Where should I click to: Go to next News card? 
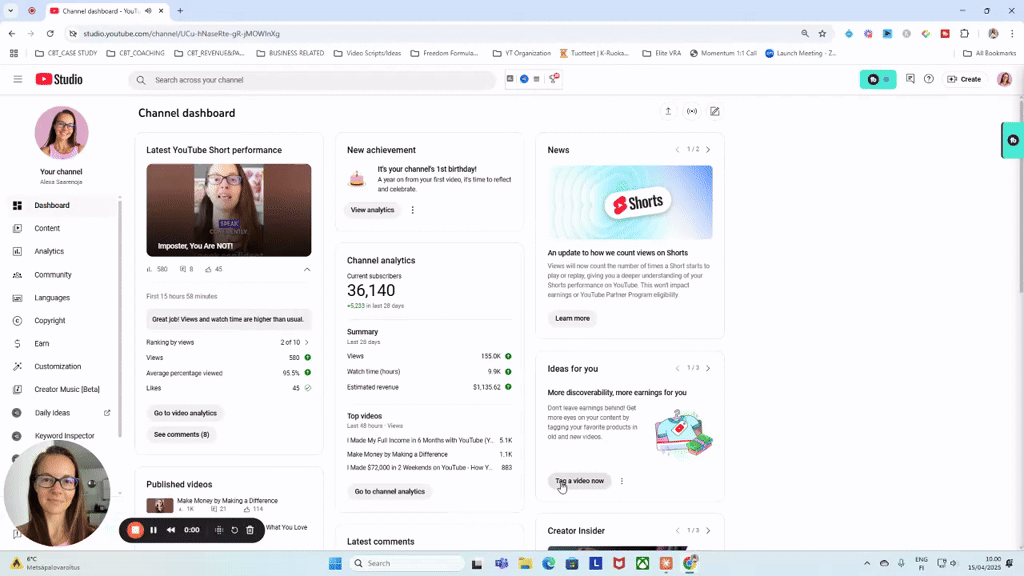click(x=708, y=150)
